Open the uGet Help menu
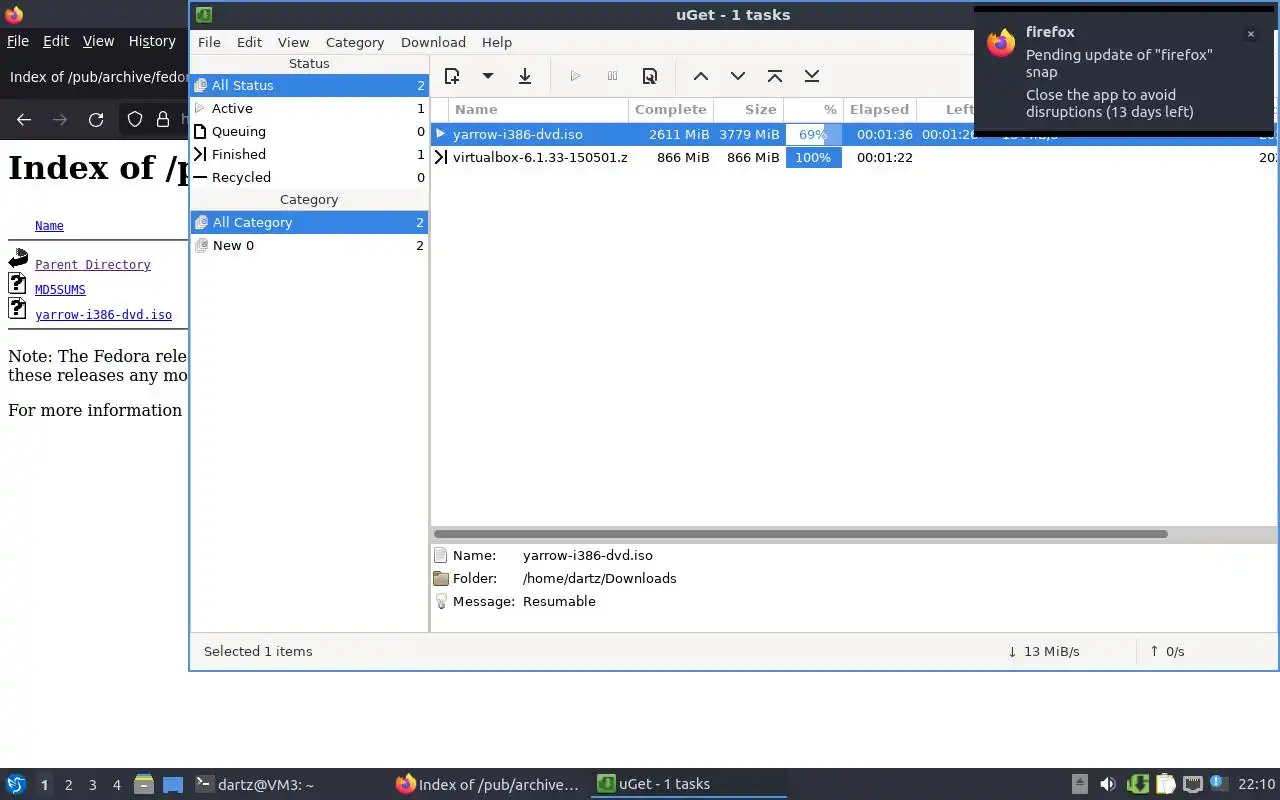 [x=497, y=42]
